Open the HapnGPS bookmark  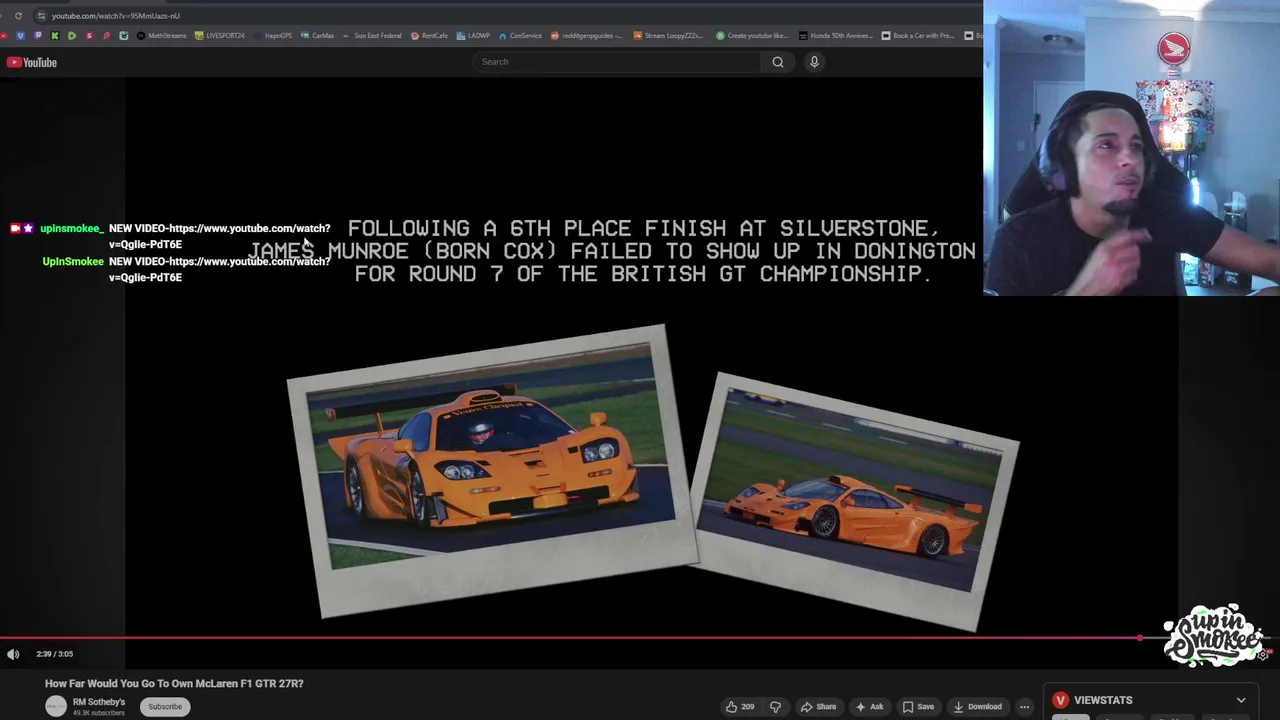(x=273, y=36)
